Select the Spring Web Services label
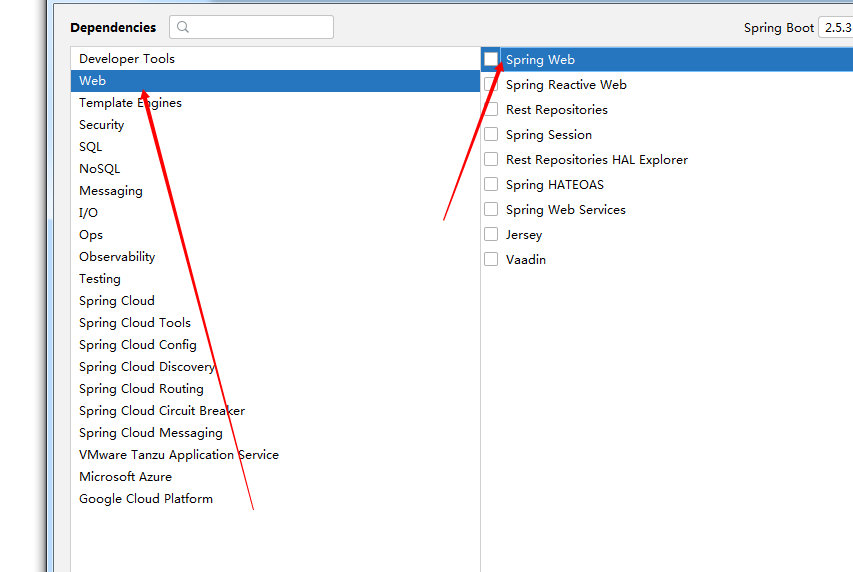The width and height of the screenshot is (853, 572). (x=566, y=210)
